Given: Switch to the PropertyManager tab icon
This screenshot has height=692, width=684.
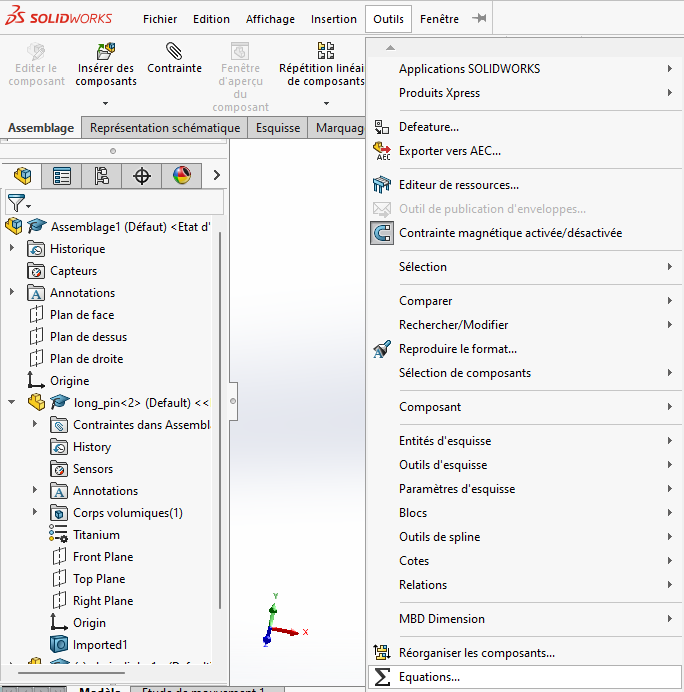Looking at the screenshot, I should (62, 176).
